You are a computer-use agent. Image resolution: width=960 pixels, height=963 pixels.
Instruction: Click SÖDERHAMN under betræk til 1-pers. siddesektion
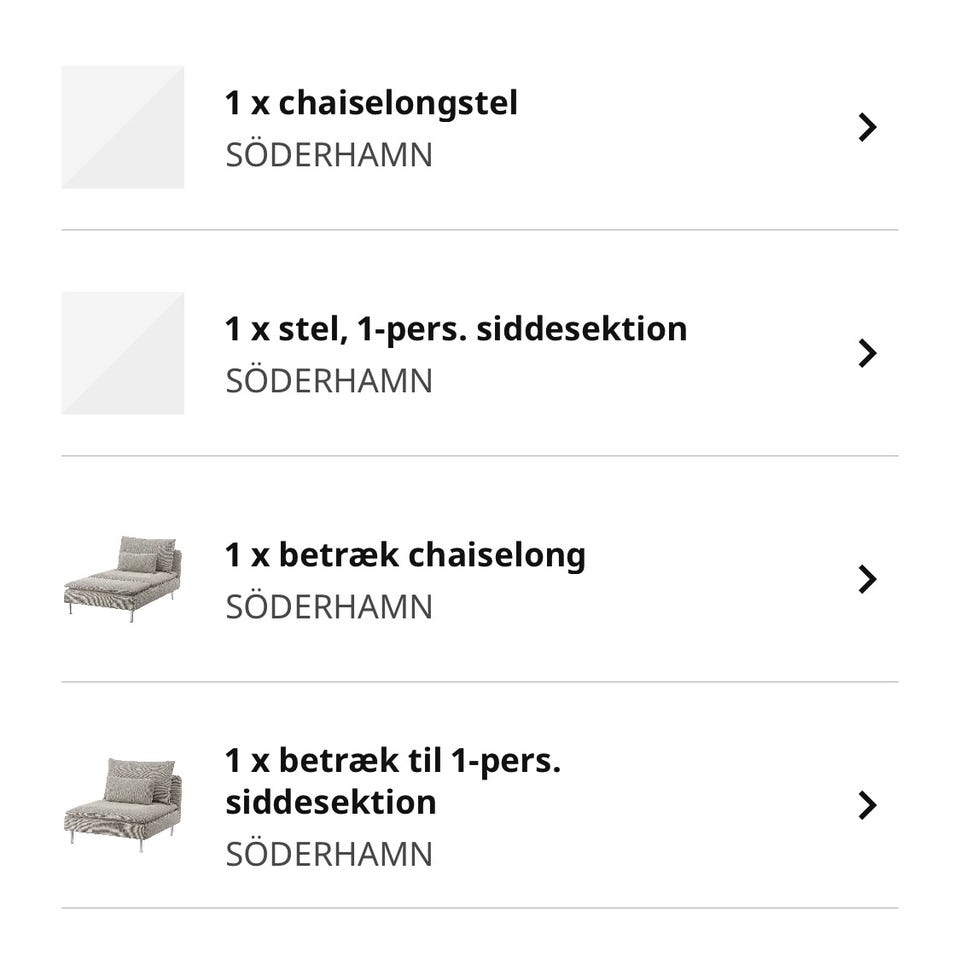(329, 855)
